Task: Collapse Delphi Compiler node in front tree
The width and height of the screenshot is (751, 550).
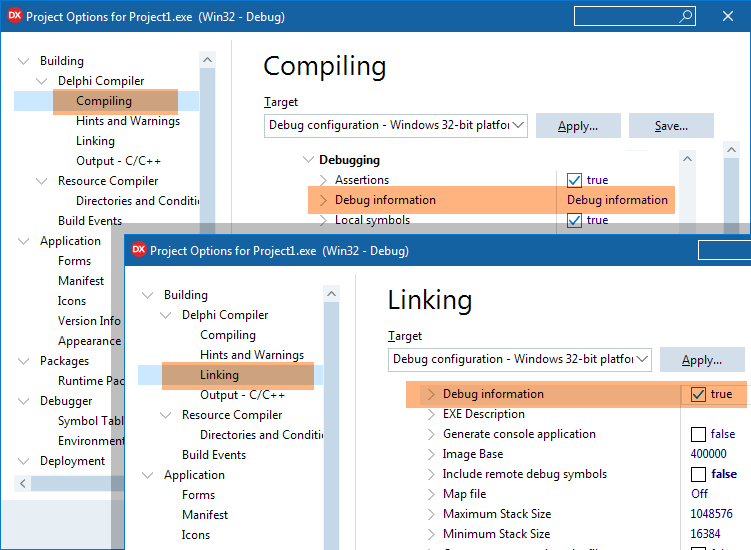Action: pyautogui.click(x=165, y=315)
